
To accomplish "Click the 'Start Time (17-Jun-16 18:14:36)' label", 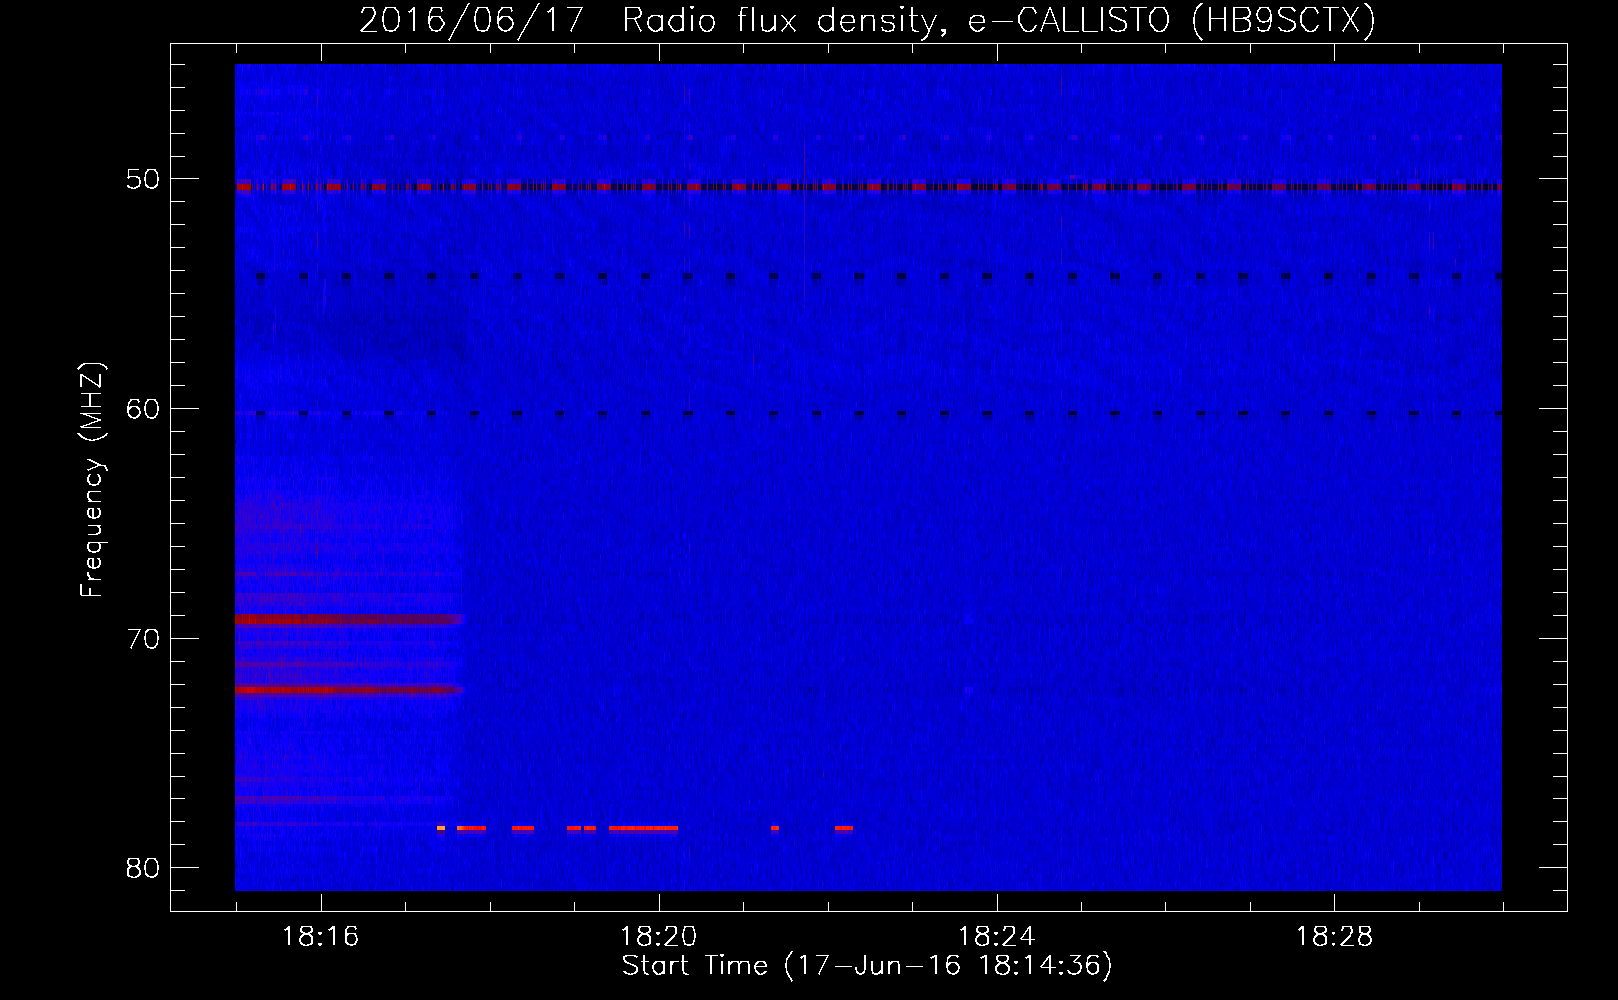I will tap(867, 966).
